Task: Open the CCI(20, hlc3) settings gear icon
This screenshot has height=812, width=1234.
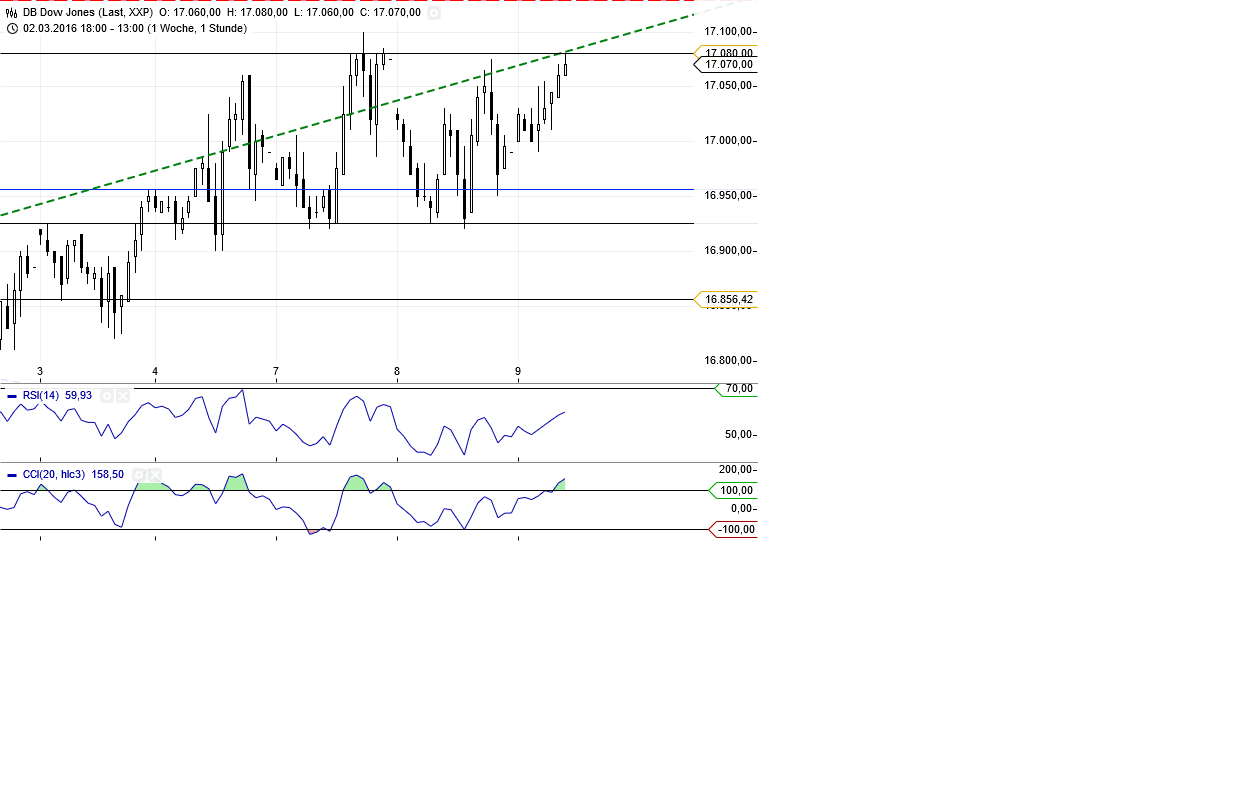Action: [x=139, y=475]
